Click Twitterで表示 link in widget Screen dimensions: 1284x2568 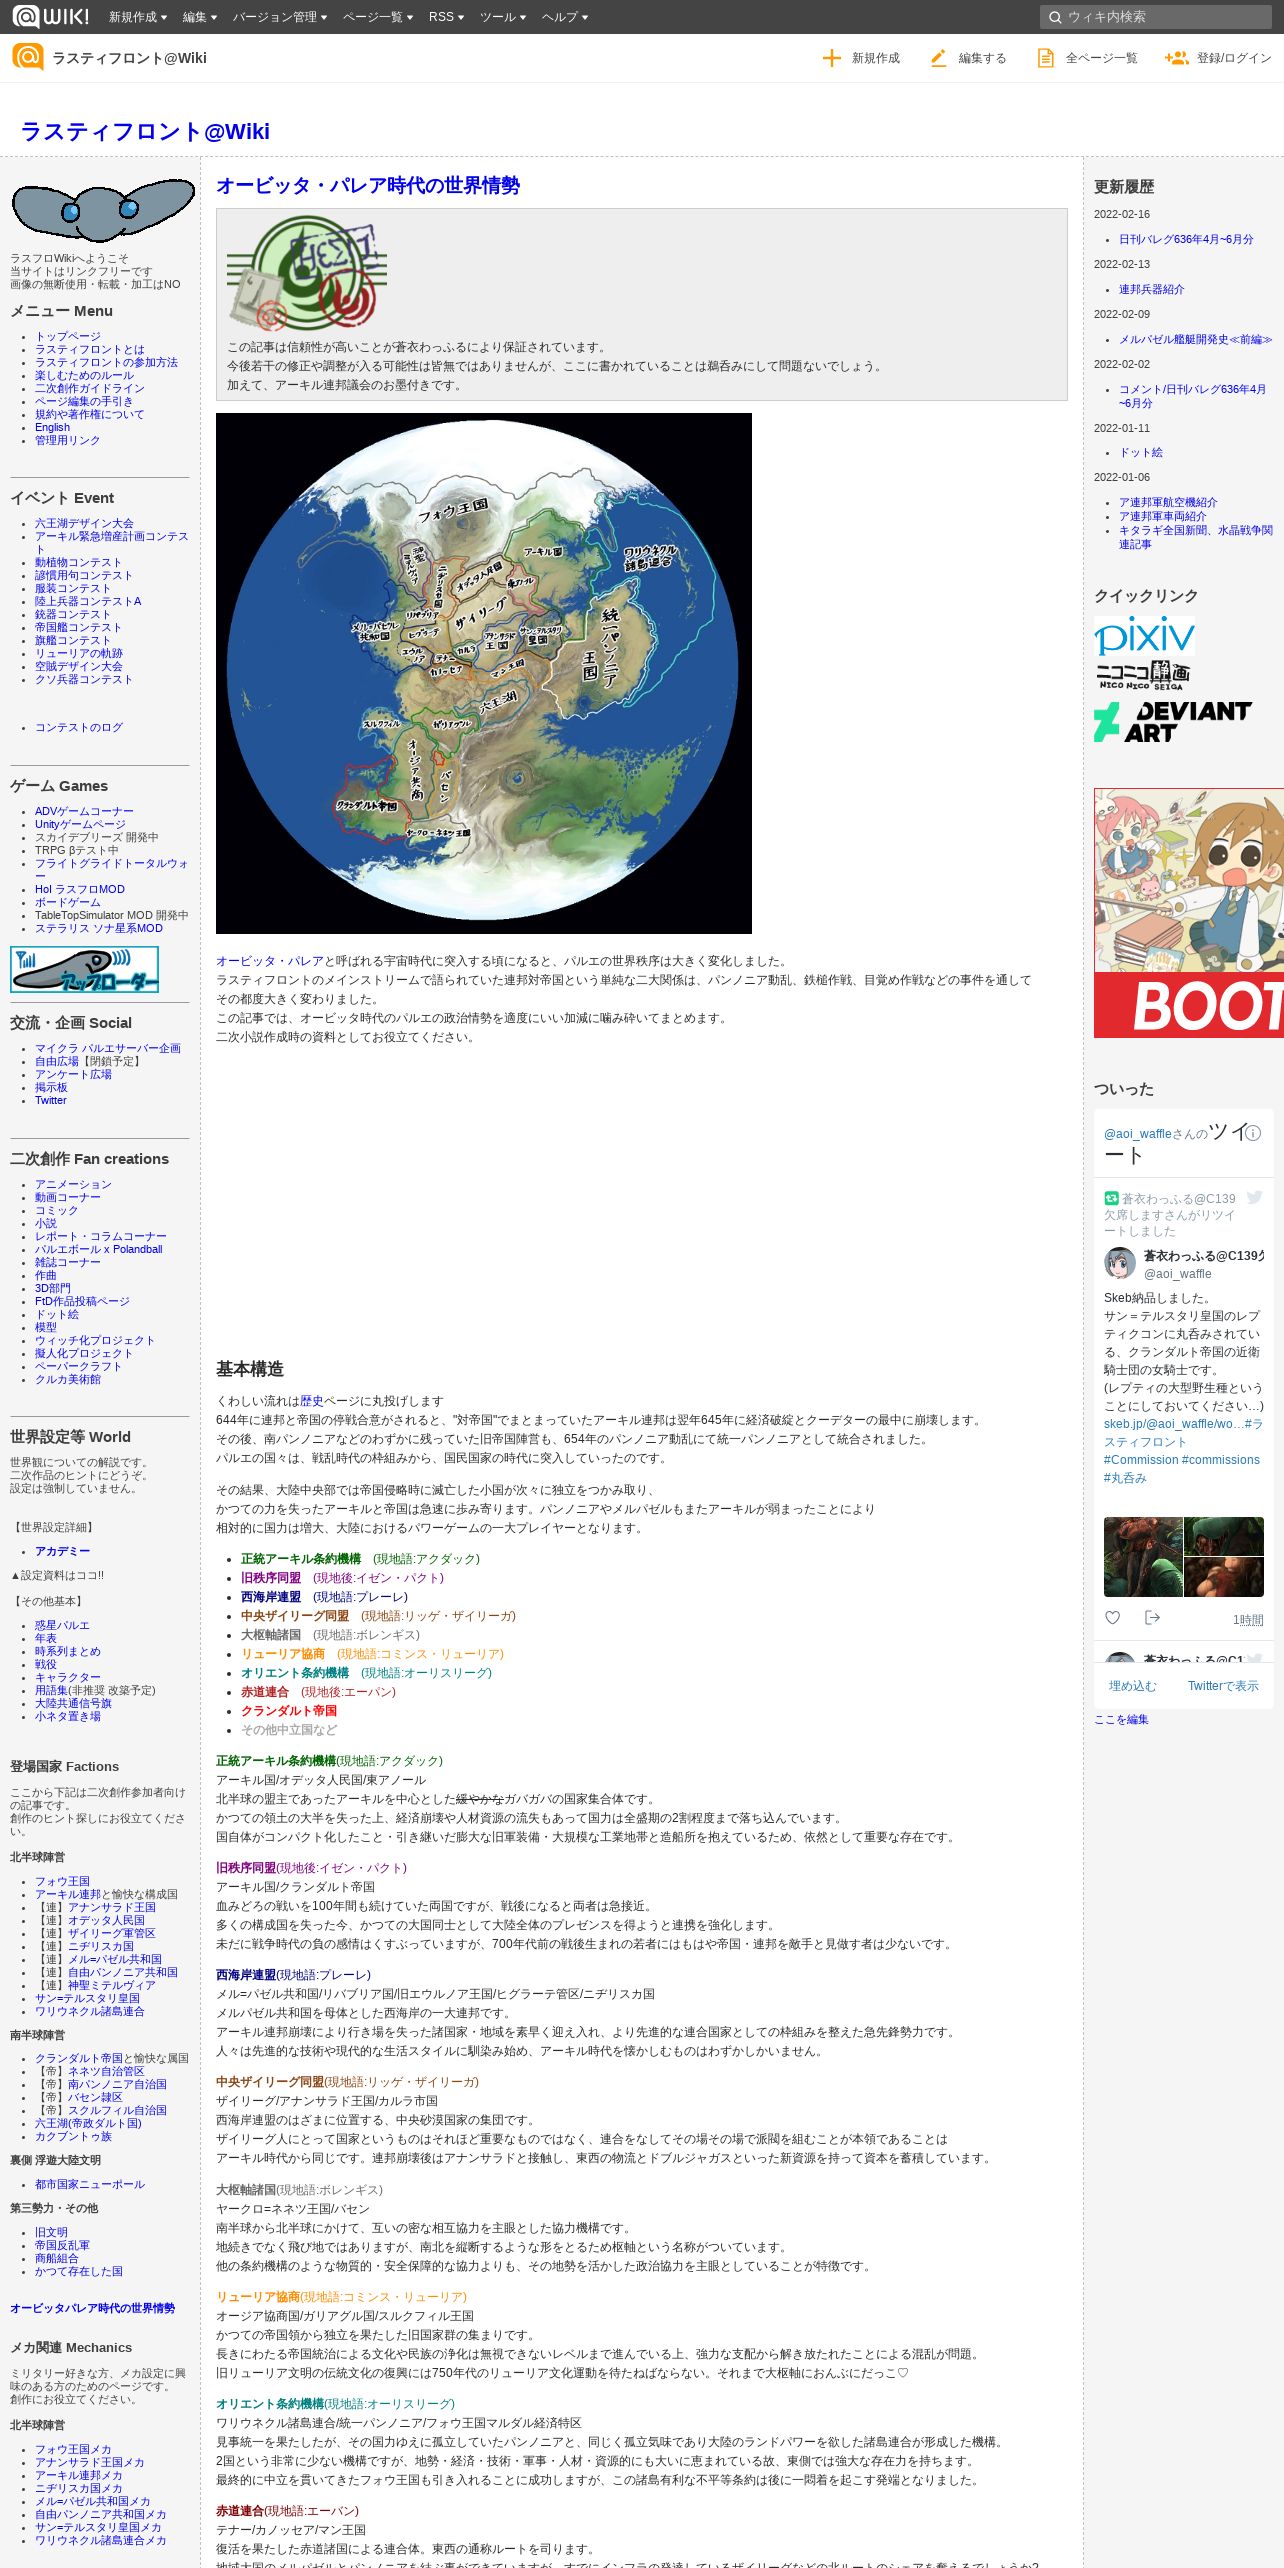tap(1223, 1686)
